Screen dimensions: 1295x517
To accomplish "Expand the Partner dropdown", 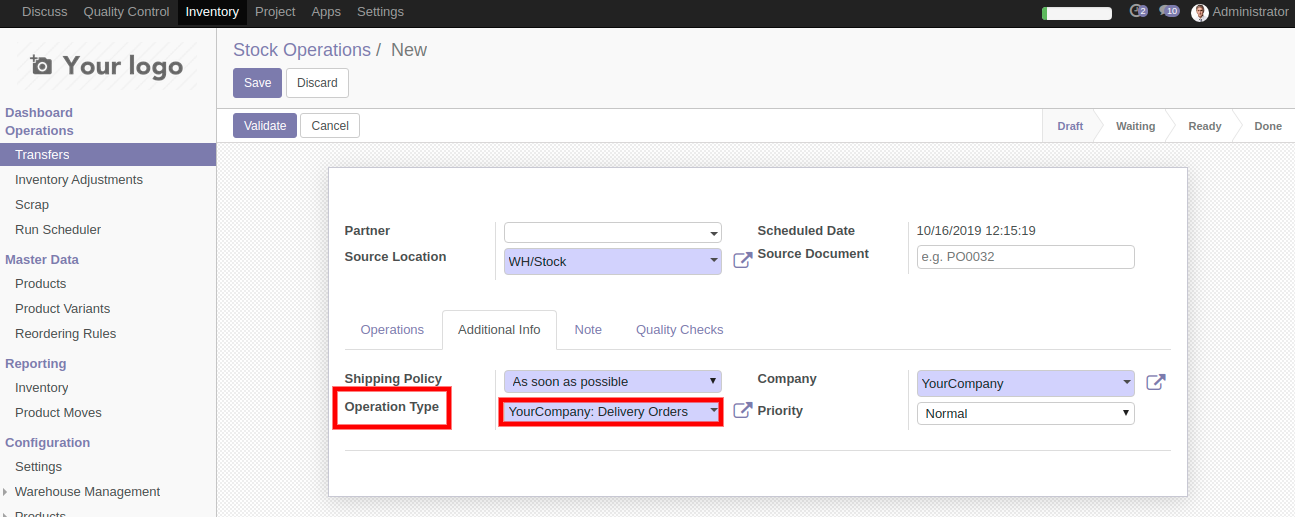I will pyautogui.click(x=612, y=233).
